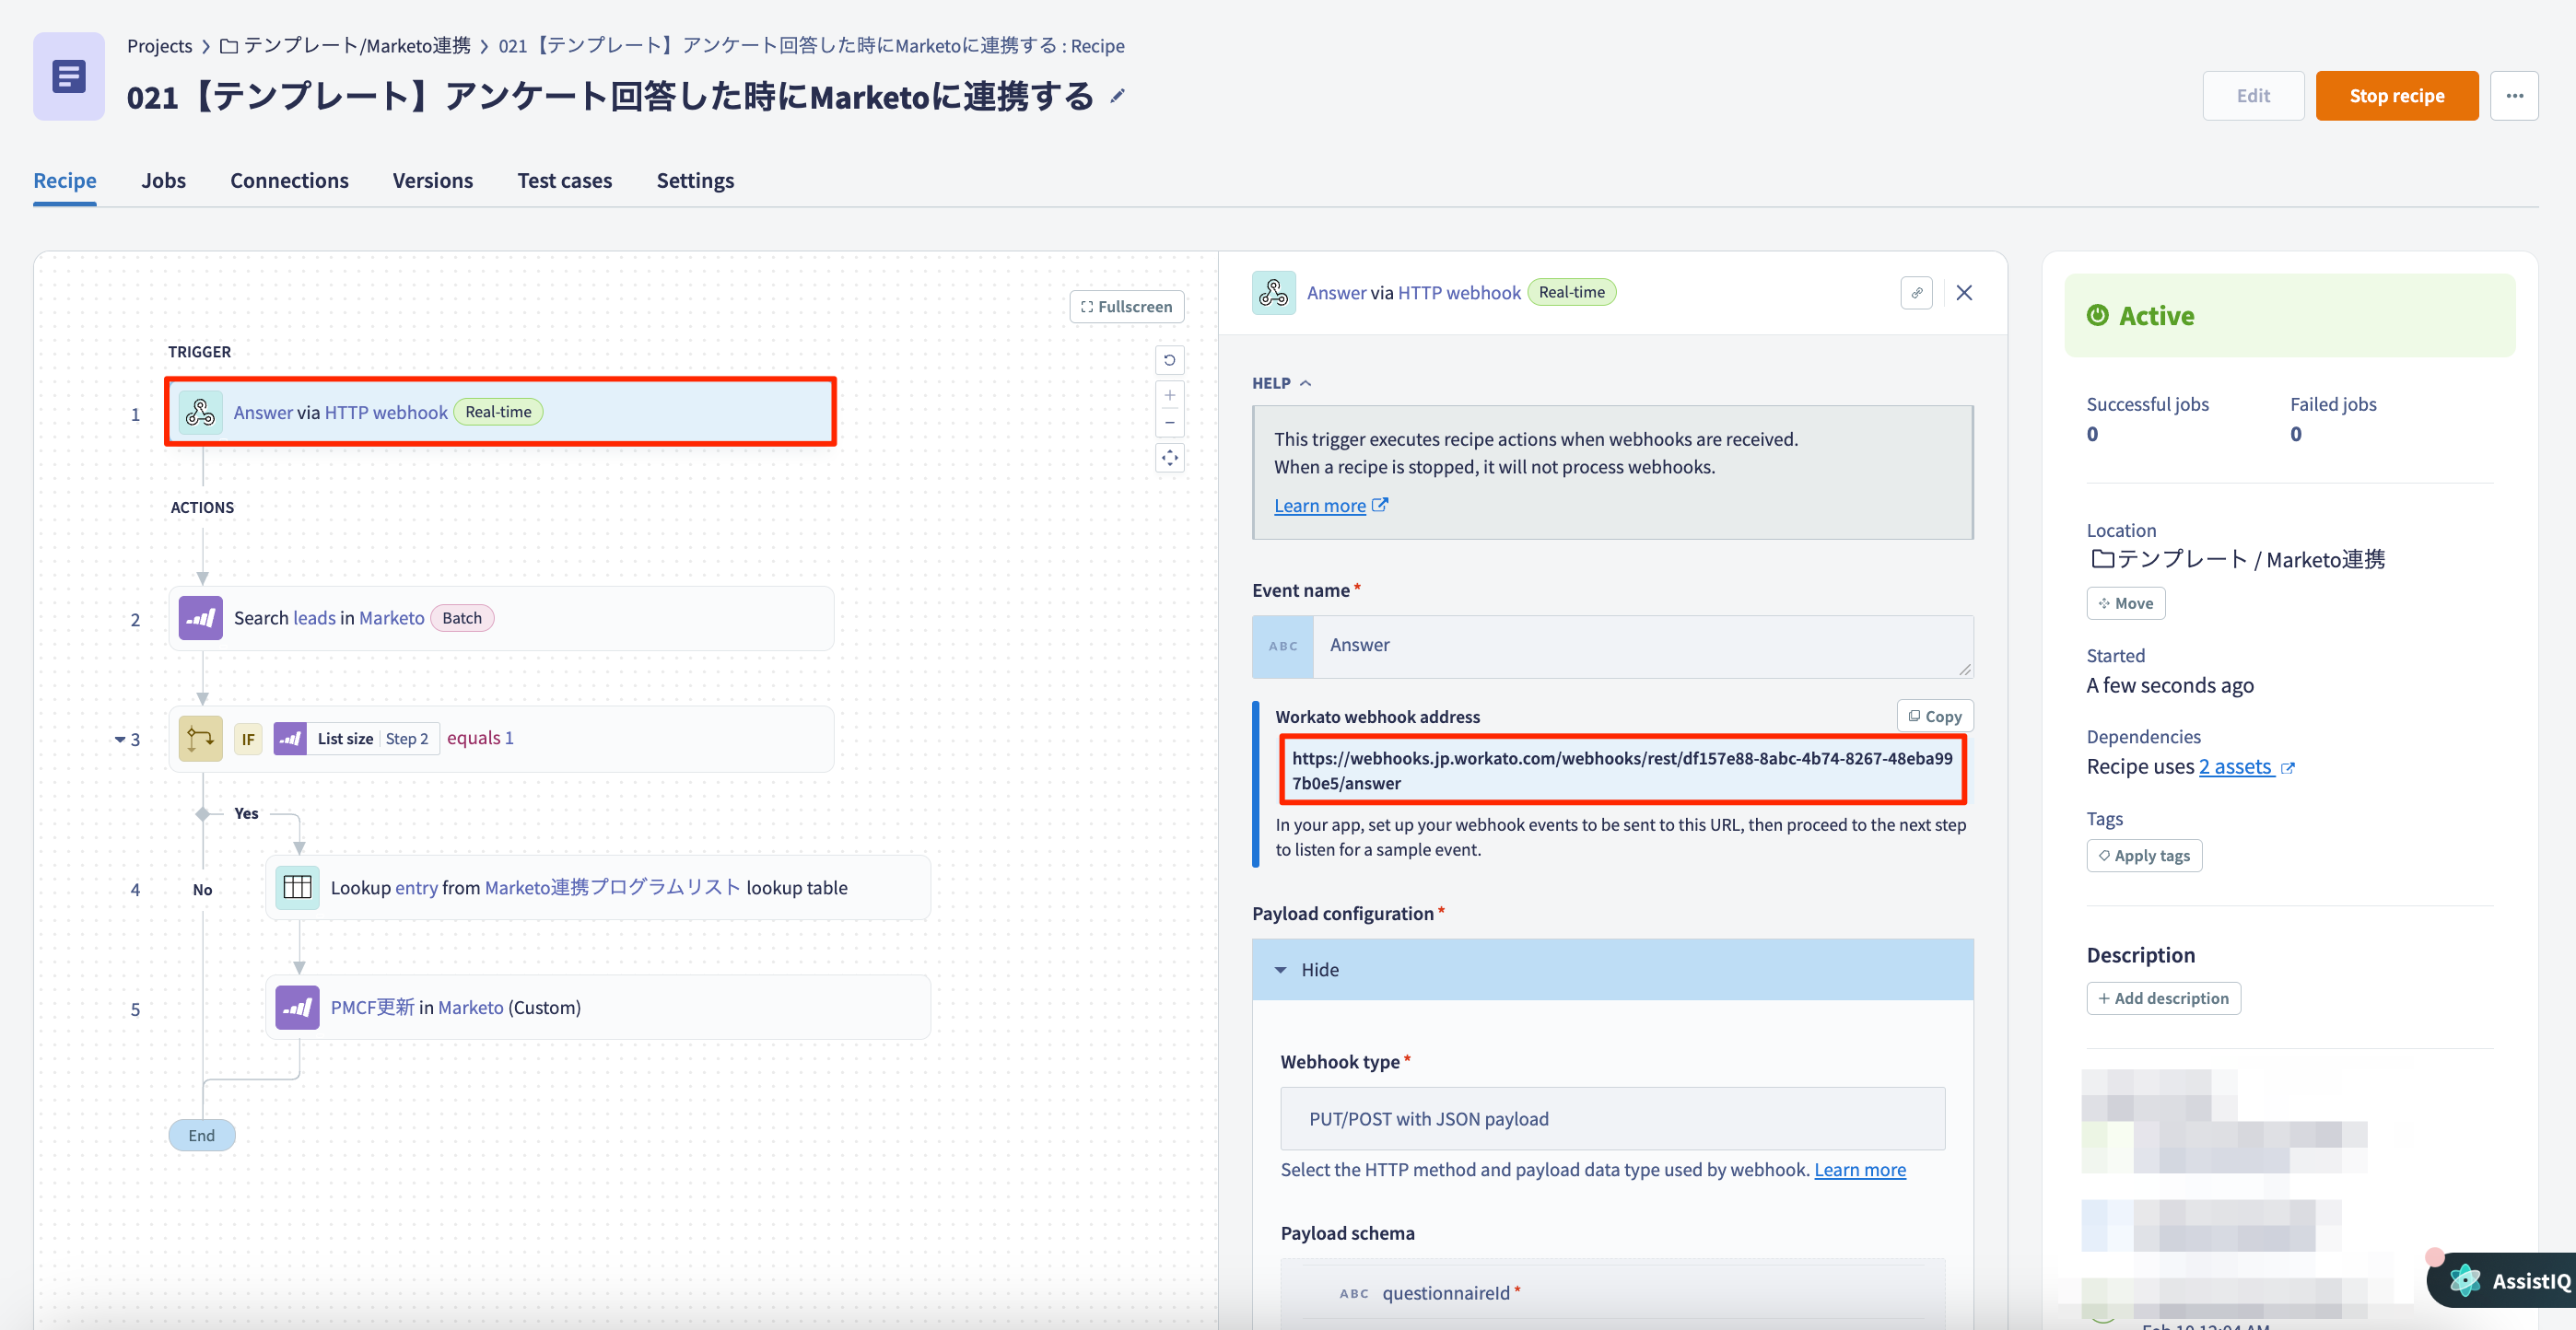Image resolution: width=2576 pixels, height=1330 pixels.
Task: Click the pencil icon to rename recipe
Action: (1118, 97)
